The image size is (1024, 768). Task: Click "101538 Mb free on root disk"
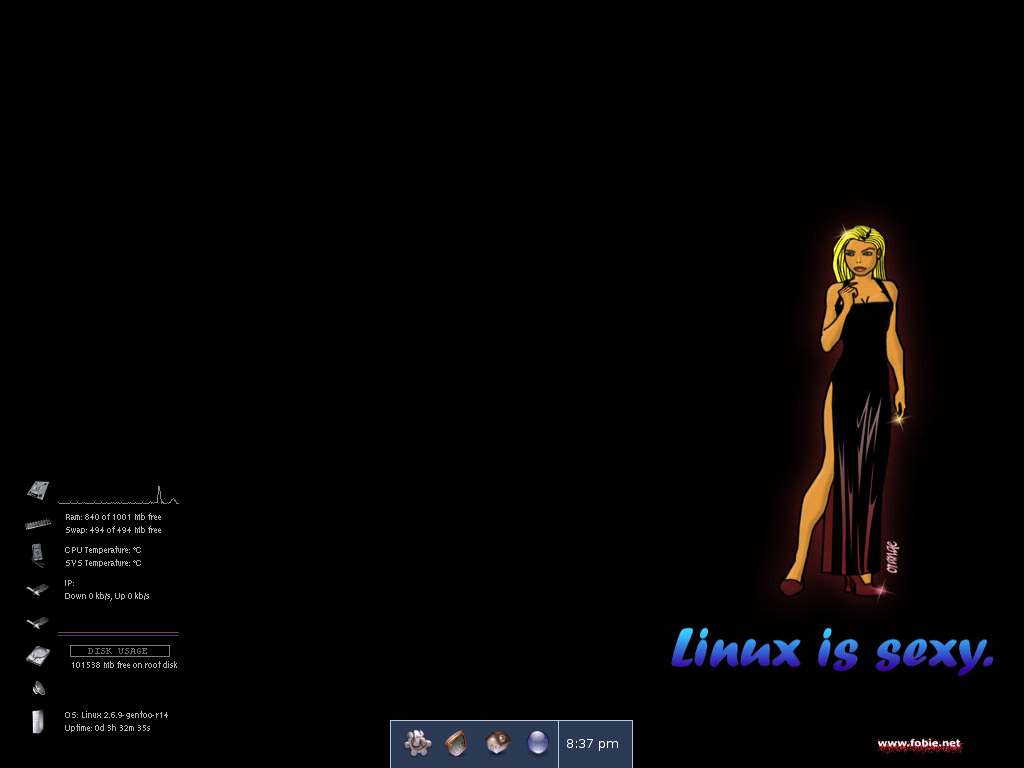pyautogui.click(x=124, y=665)
